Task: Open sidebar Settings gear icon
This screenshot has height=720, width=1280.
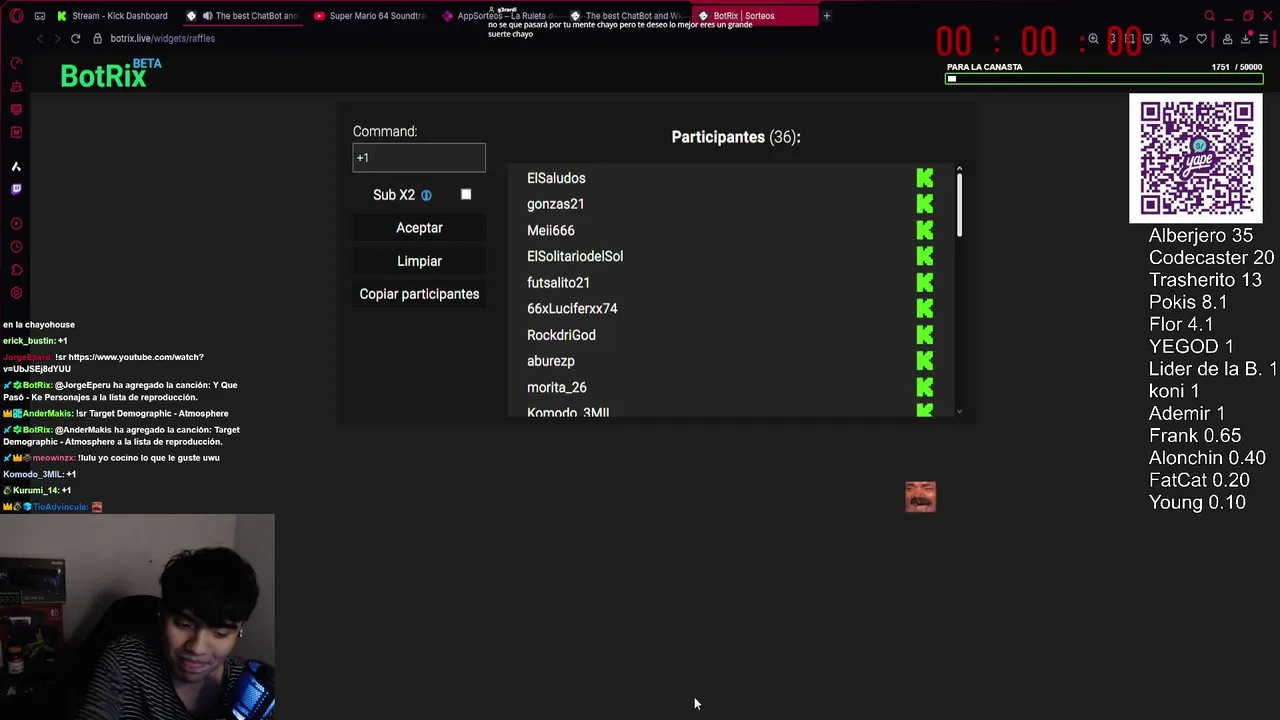Action: pyautogui.click(x=16, y=293)
